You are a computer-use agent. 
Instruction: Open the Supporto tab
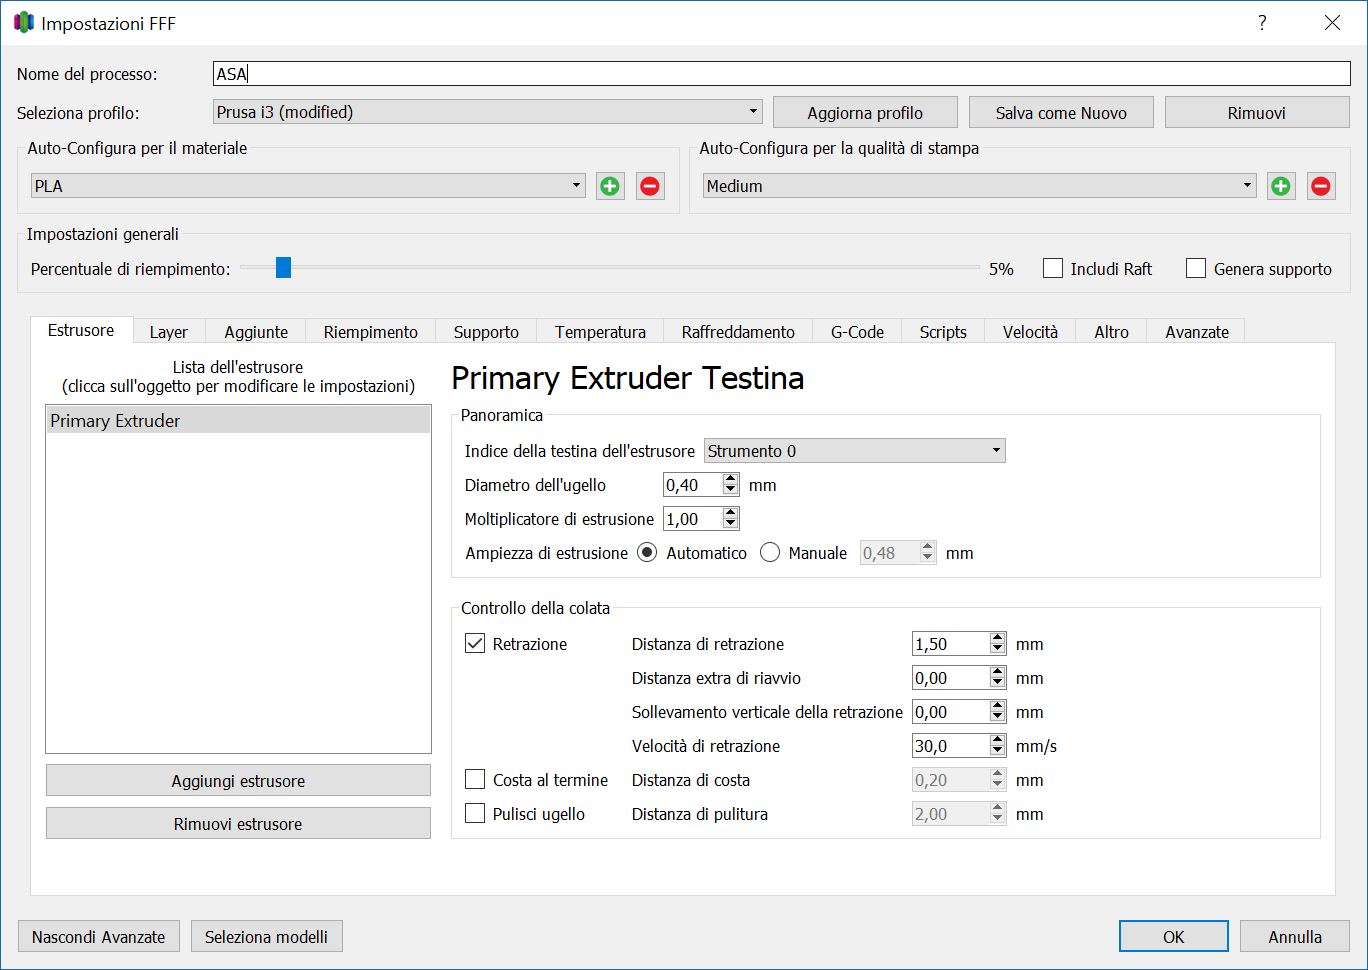point(486,332)
